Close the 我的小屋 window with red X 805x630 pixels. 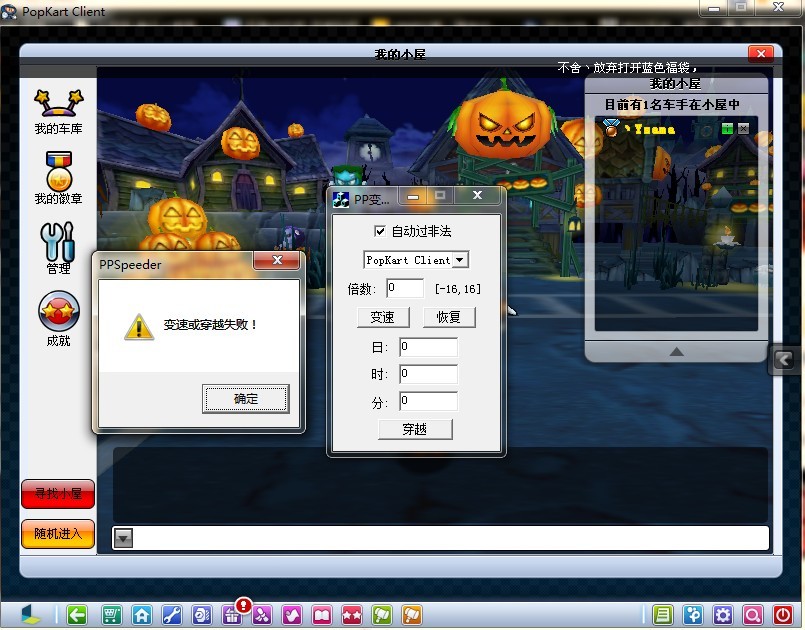click(x=761, y=53)
